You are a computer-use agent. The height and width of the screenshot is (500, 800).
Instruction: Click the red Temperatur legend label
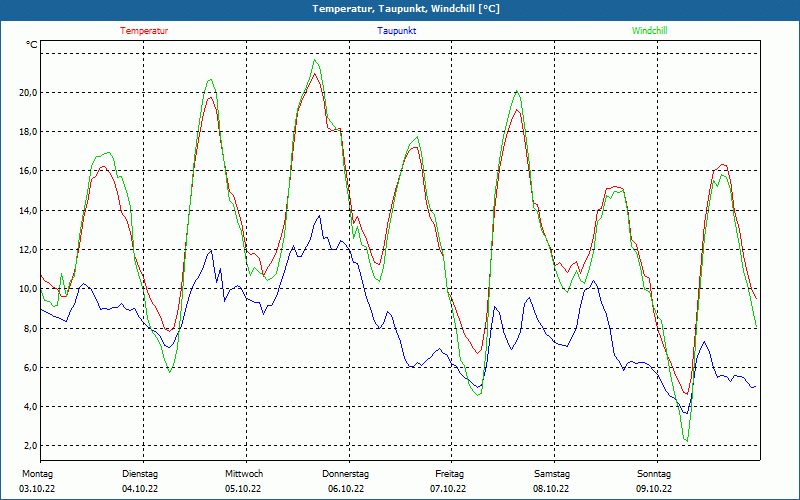click(144, 31)
